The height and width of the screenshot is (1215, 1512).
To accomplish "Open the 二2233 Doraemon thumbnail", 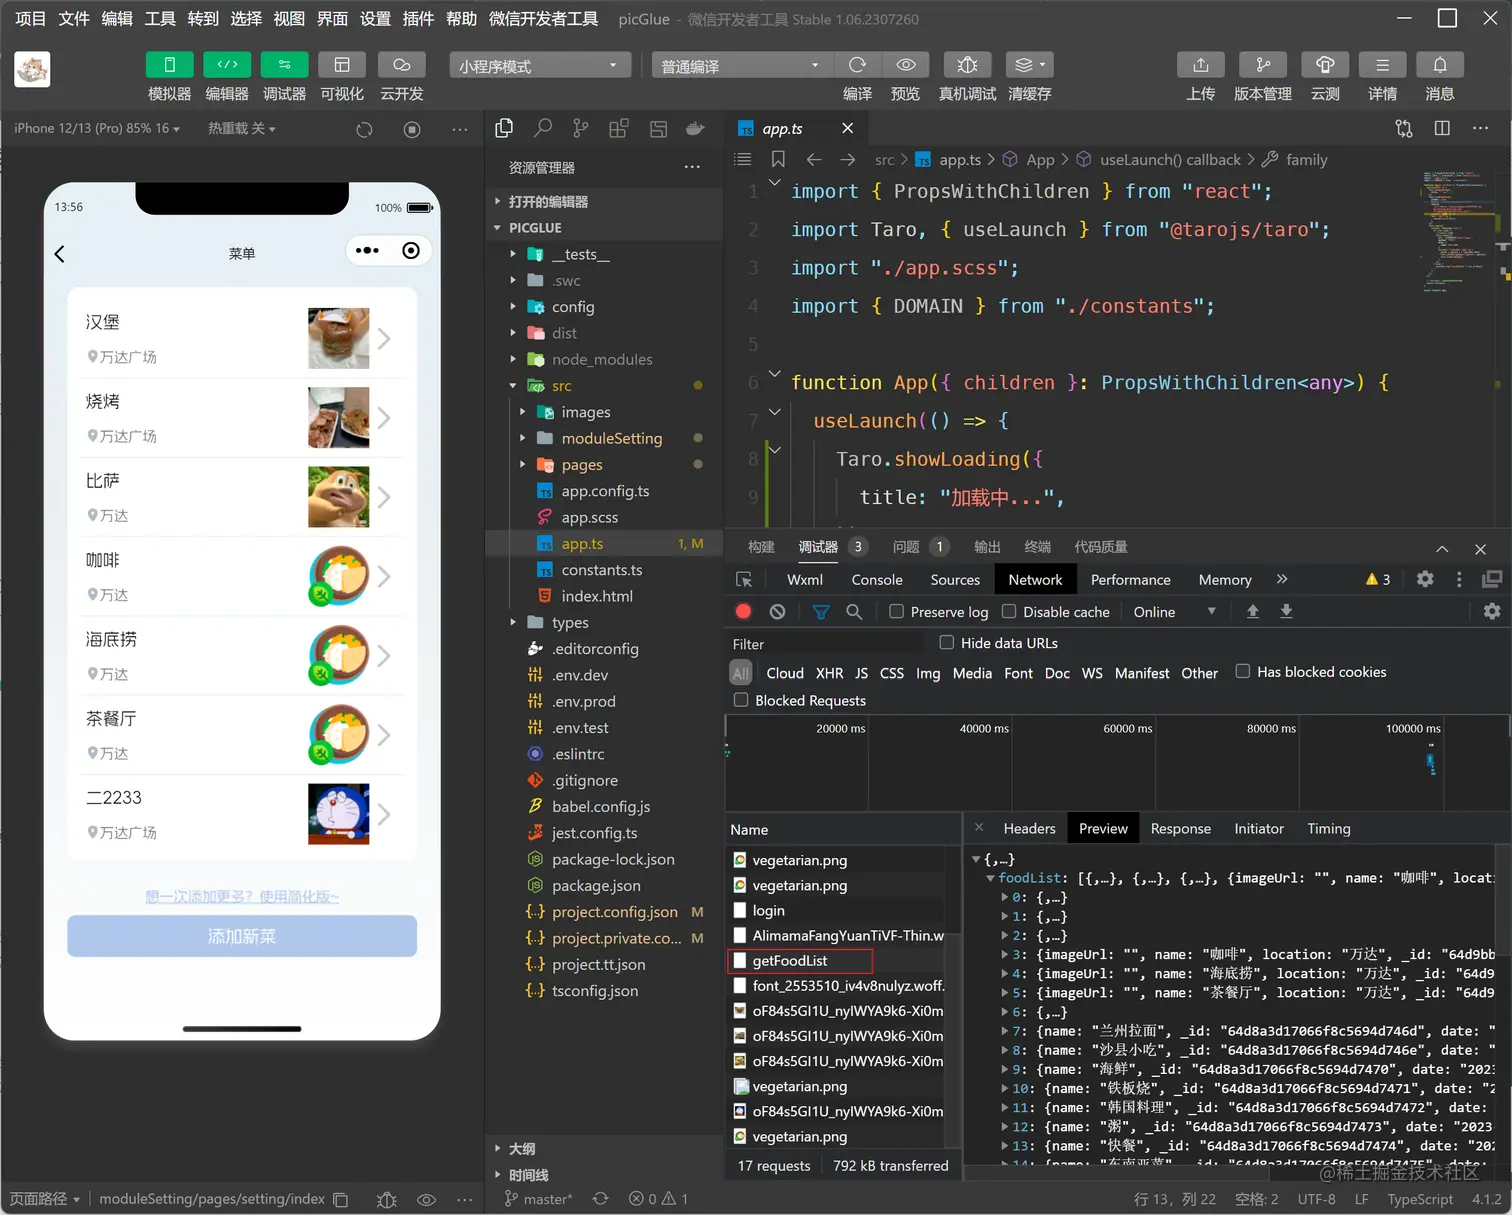I will 339,814.
